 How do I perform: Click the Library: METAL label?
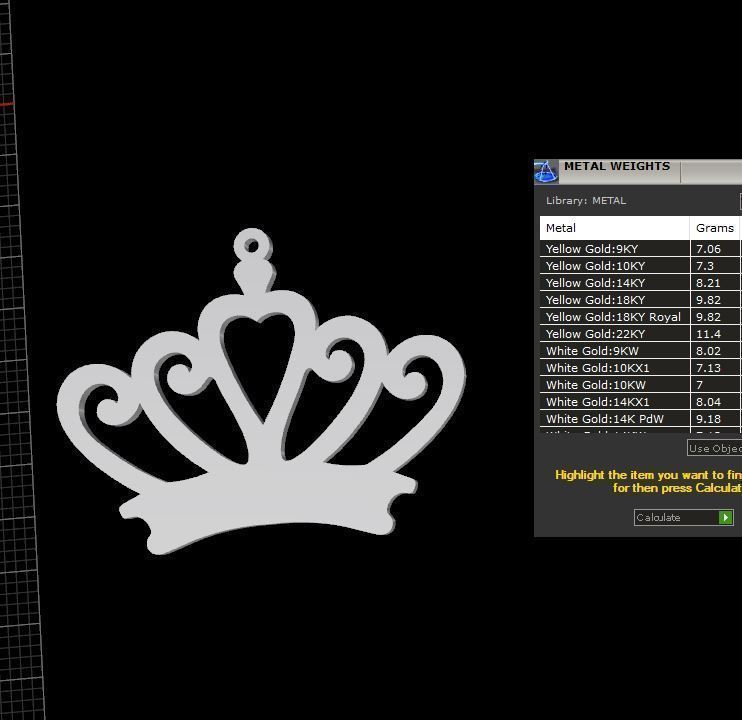coord(586,201)
